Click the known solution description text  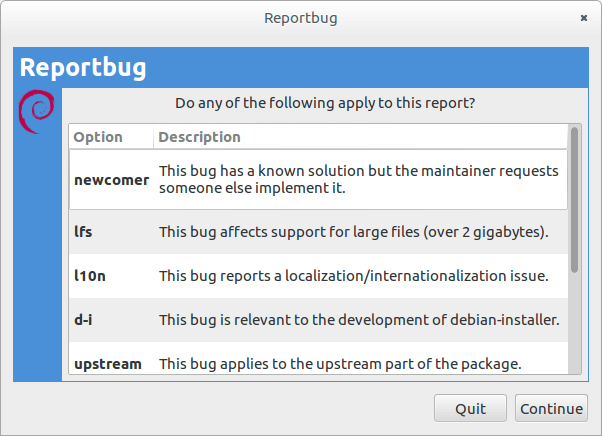pyautogui.click(x=358, y=179)
